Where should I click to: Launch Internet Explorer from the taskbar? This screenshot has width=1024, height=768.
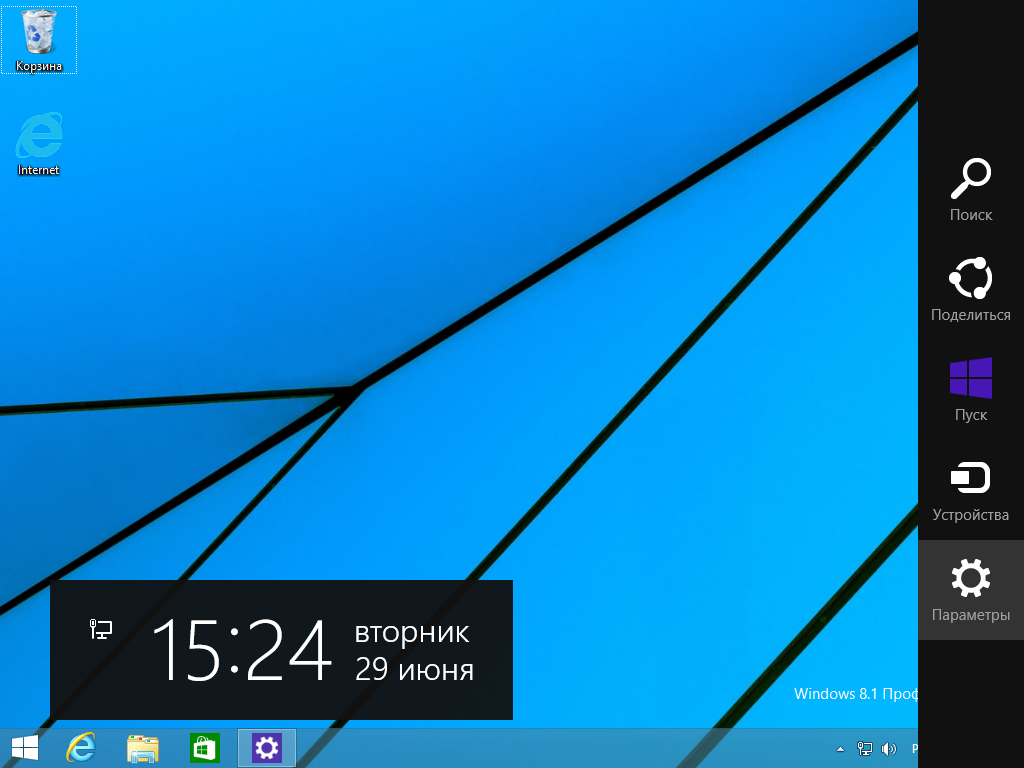point(81,747)
